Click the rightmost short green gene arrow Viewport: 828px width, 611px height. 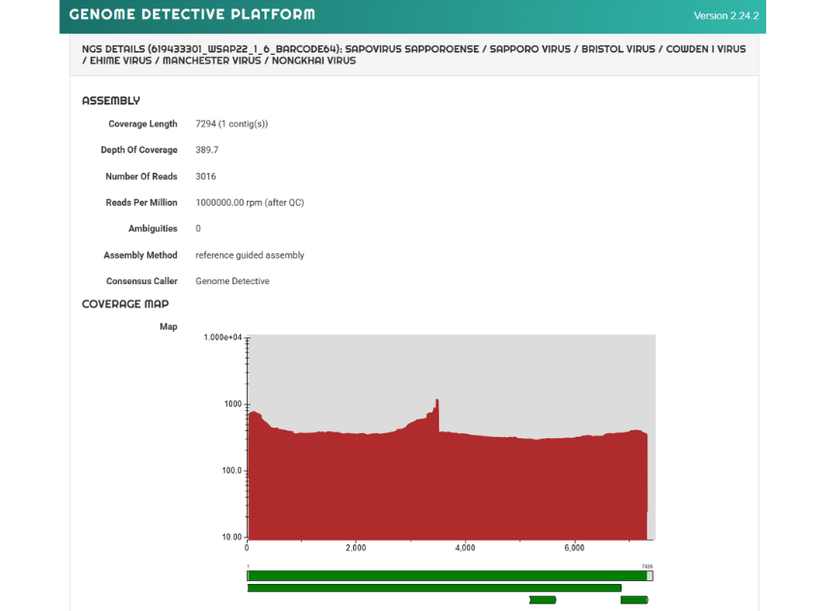pyautogui.click(x=634, y=600)
